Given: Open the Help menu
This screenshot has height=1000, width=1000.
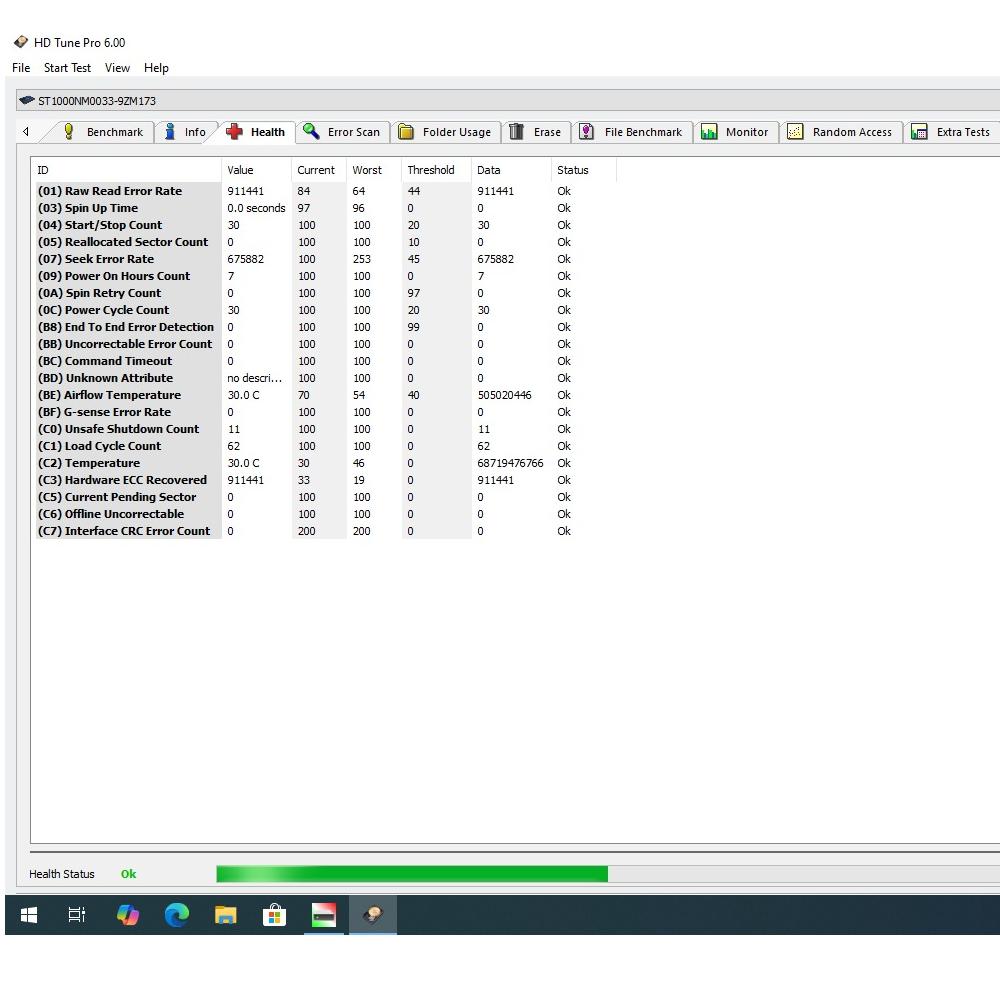Looking at the screenshot, I should point(156,68).
